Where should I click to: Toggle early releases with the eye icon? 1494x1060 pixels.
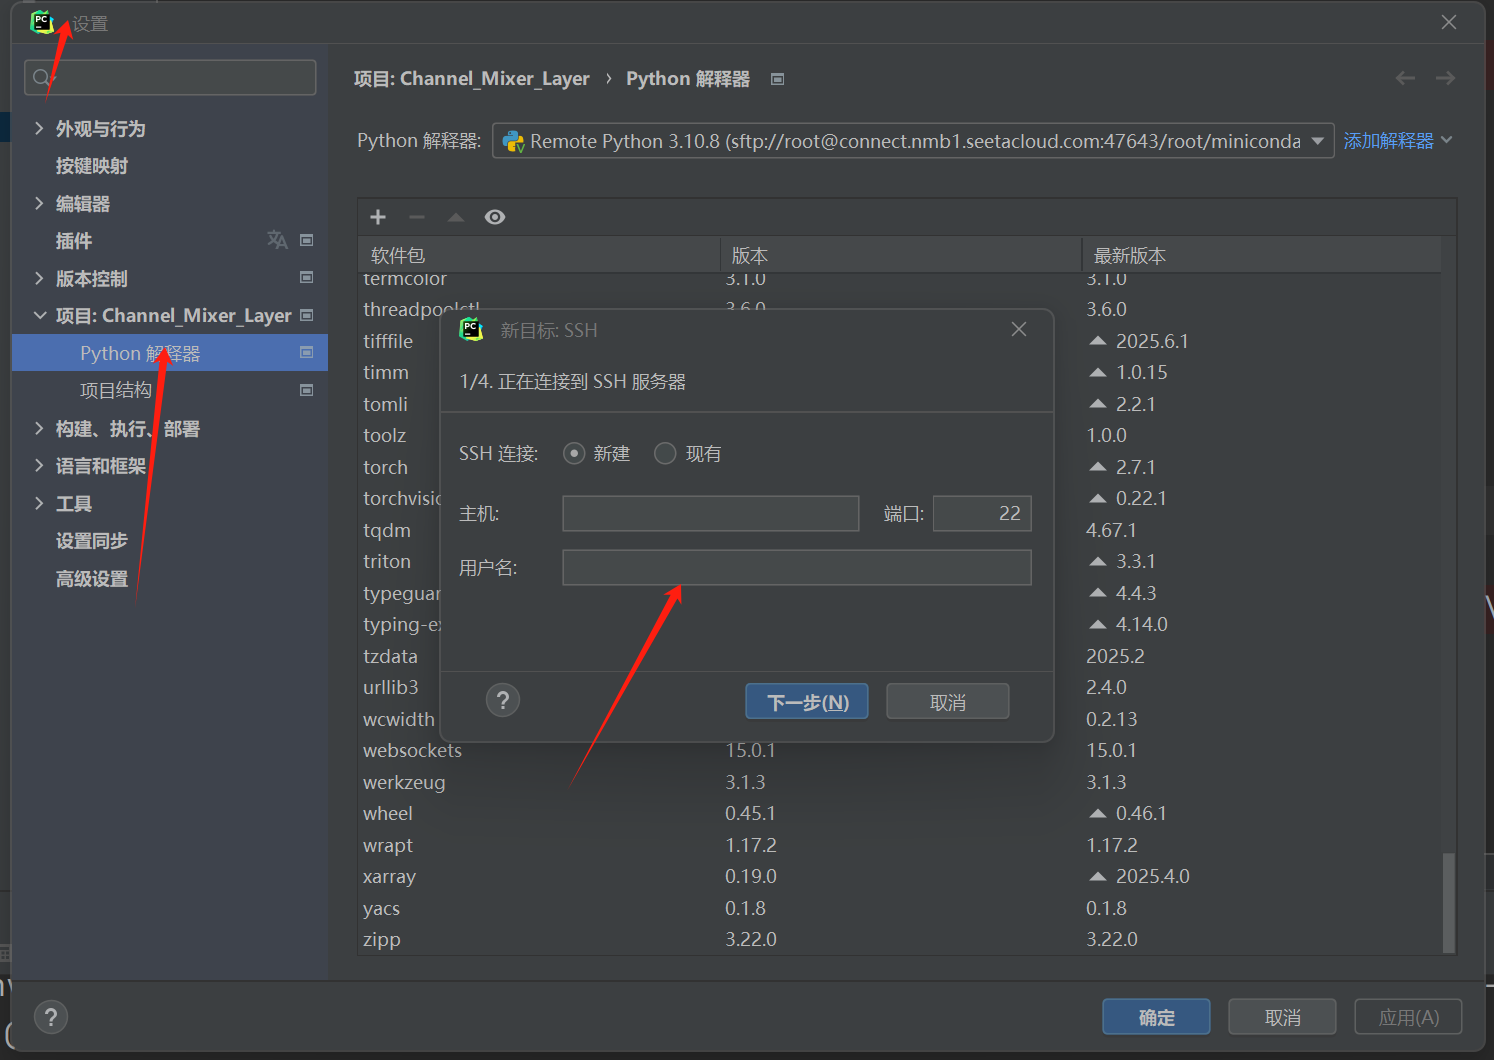point(495,216)
